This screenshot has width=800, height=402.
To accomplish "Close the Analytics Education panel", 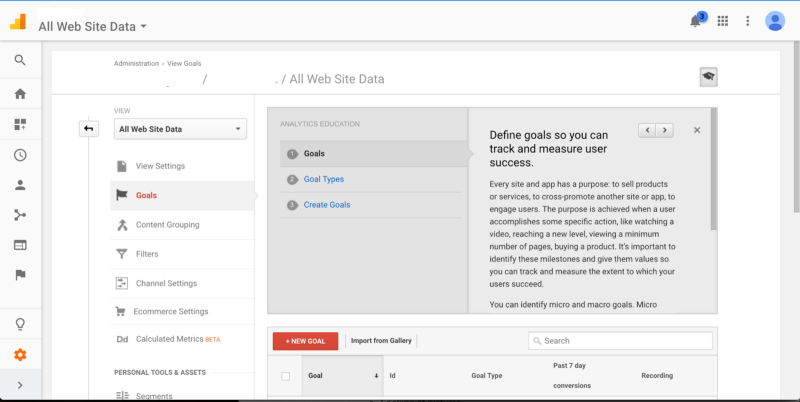I will [x=697, y=130].
